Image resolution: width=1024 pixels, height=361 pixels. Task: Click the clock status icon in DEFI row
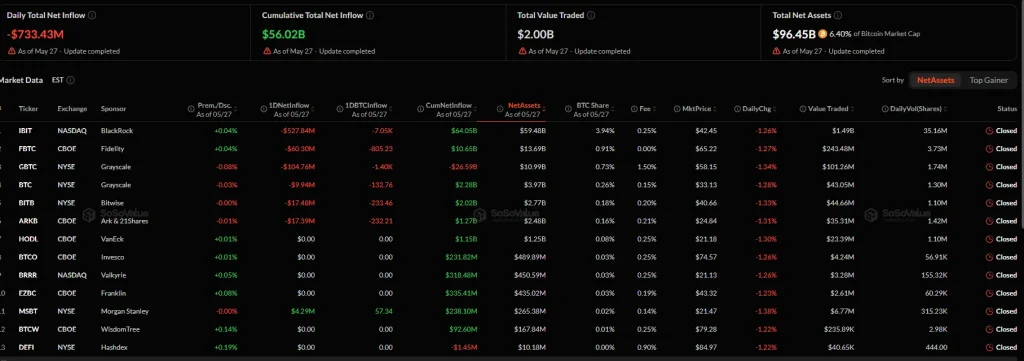(989, 347)
